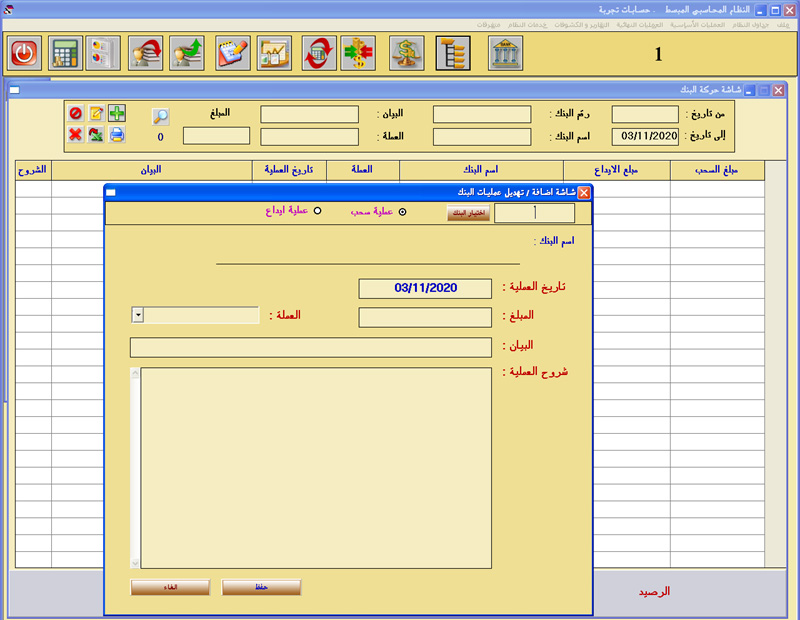This screenshot has height=620, width=800.
Task: Select the عملية سحب radio button
Action: [402, 212]
